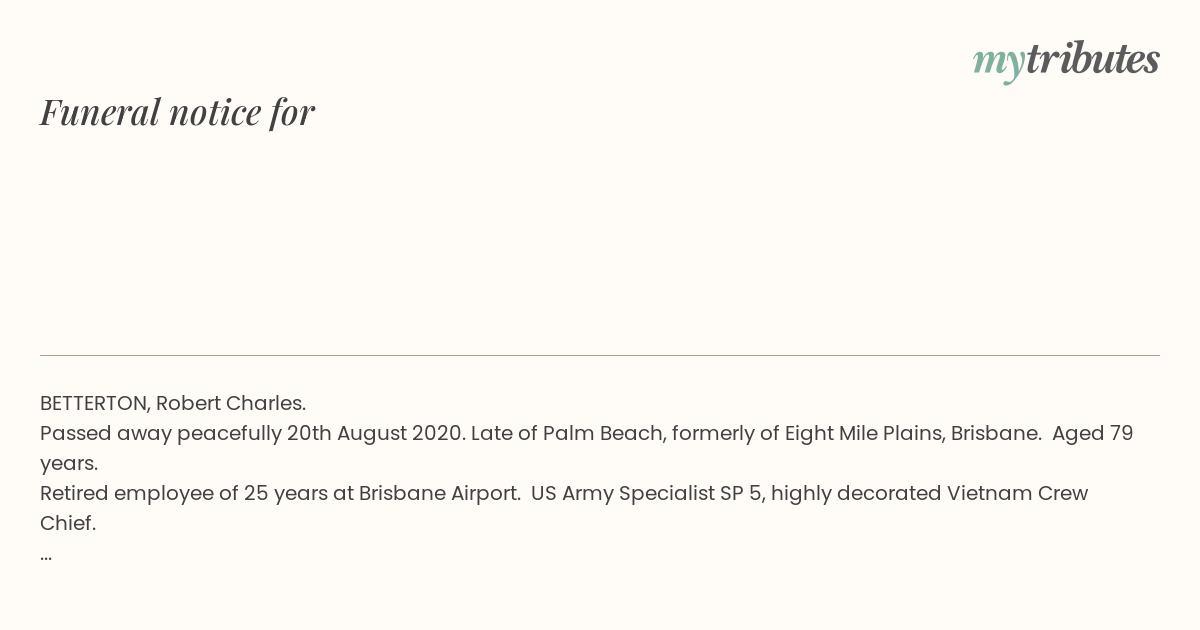
Task: Click the words 'Brisbane Airport'
Action: (439, 493)
